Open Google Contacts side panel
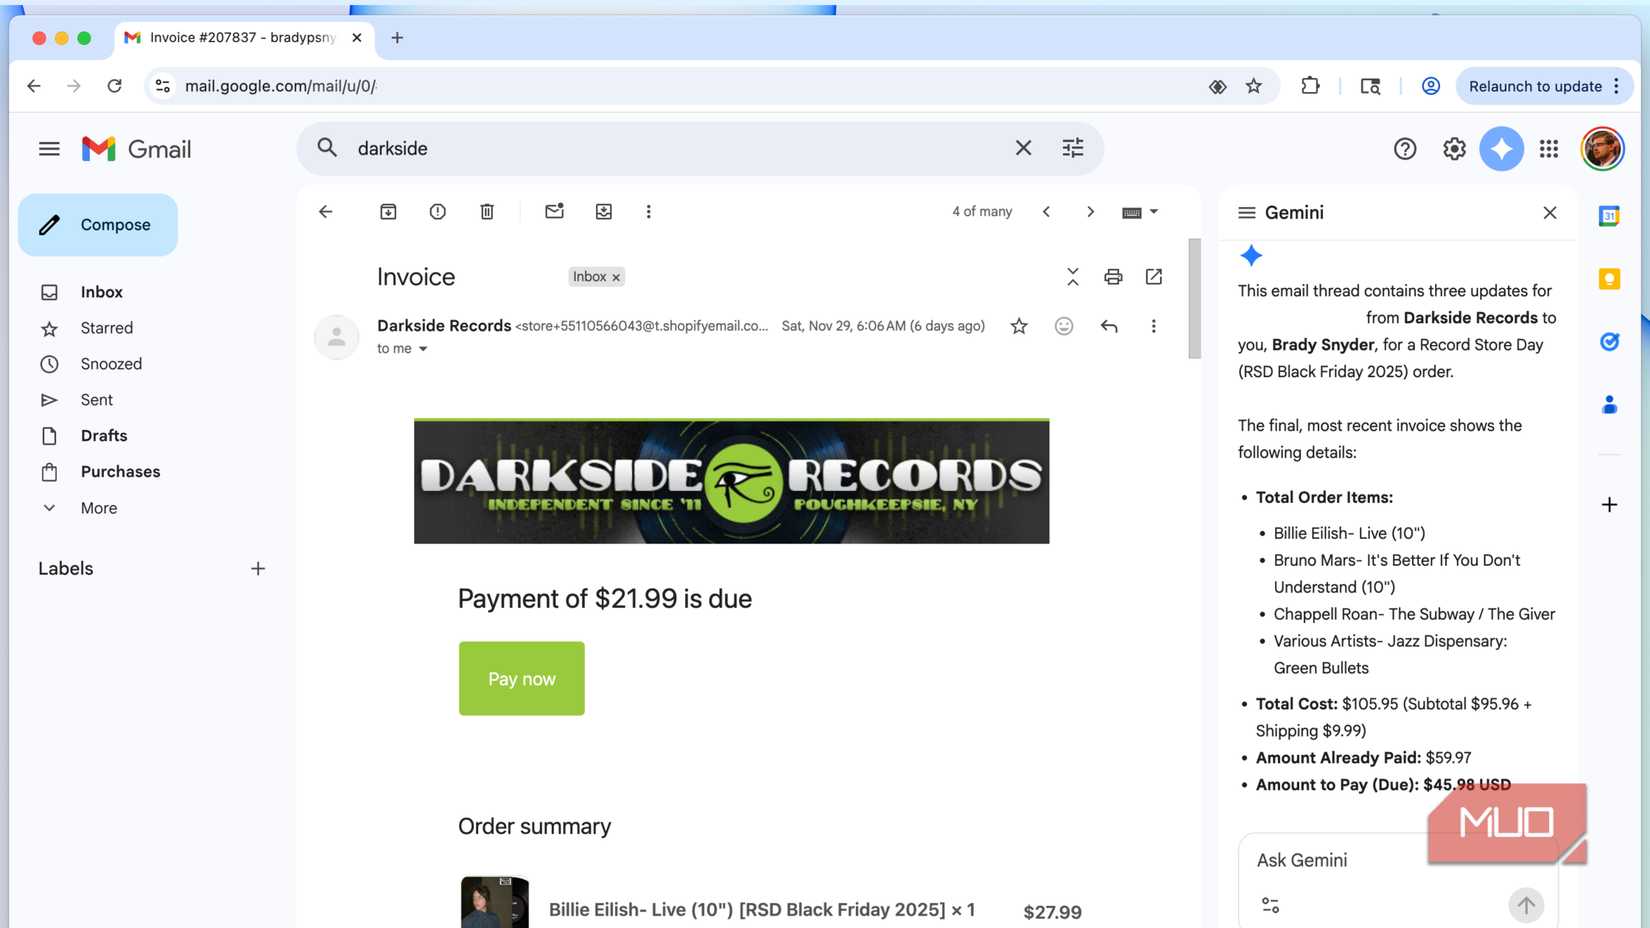This screenshot has width=1650, height=928. (x=1609, y=404)
